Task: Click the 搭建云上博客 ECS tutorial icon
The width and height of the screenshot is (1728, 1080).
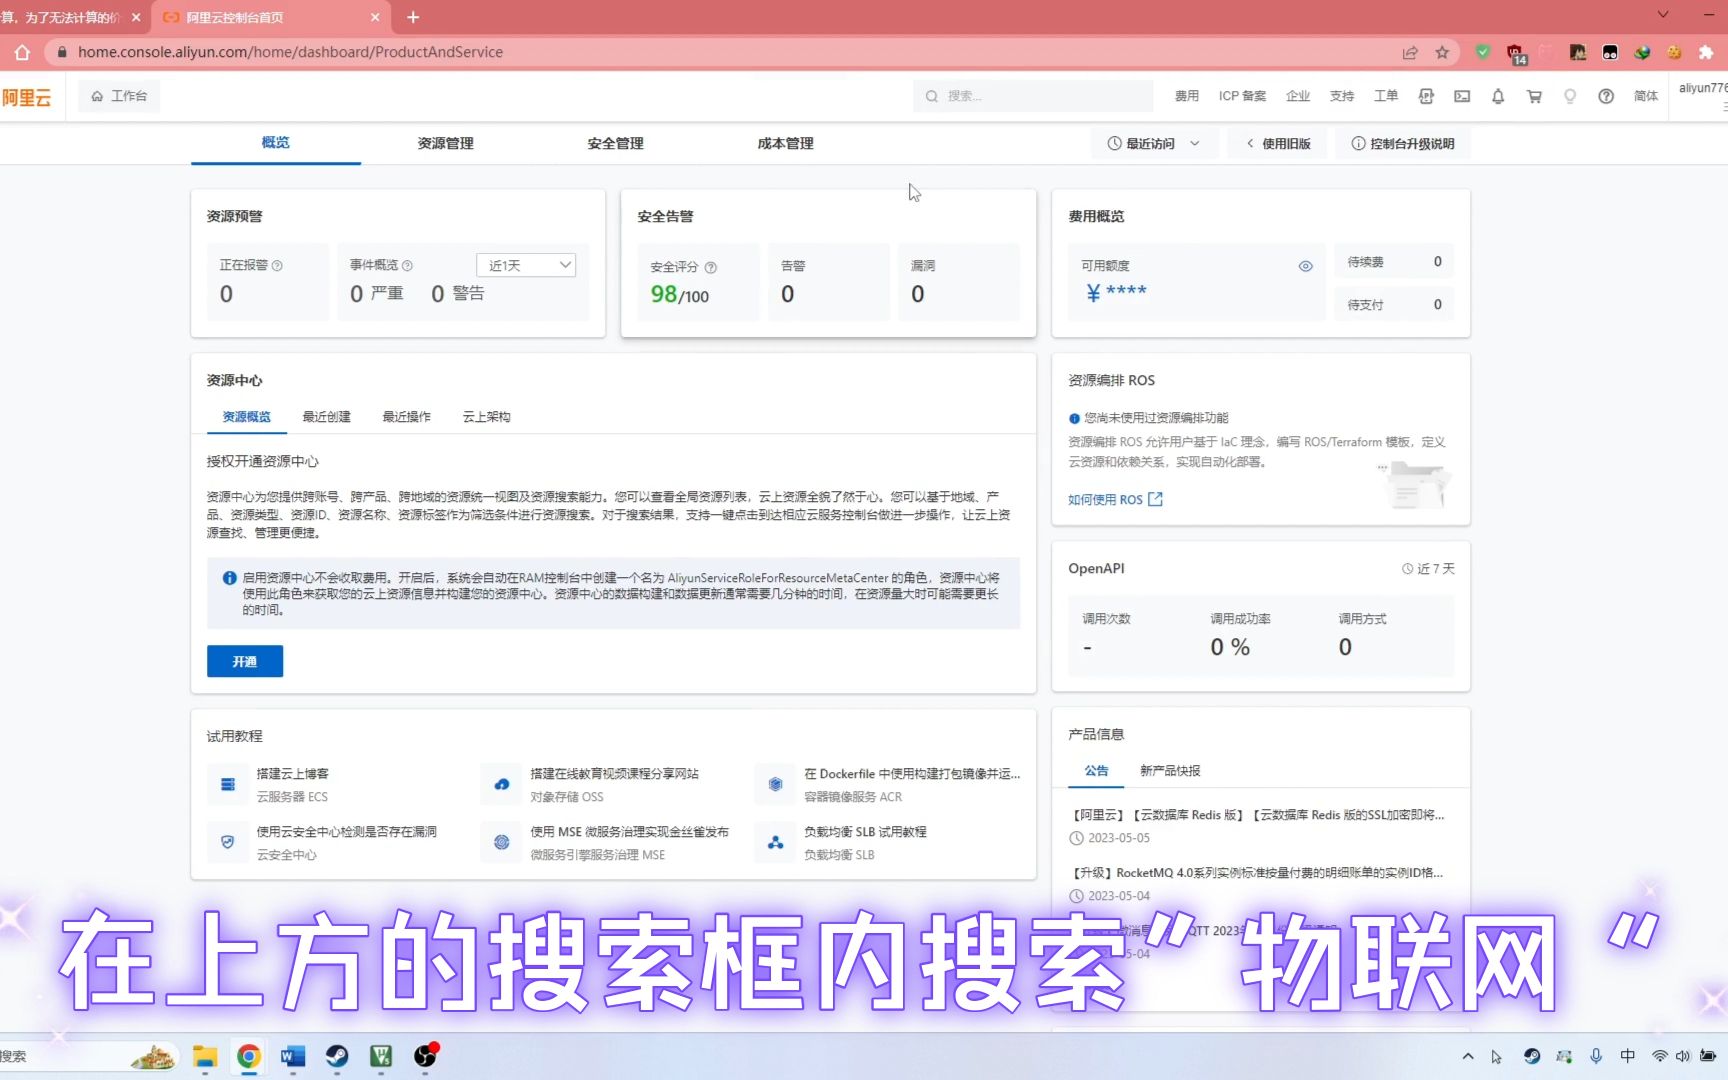Action: click(228, 784)
